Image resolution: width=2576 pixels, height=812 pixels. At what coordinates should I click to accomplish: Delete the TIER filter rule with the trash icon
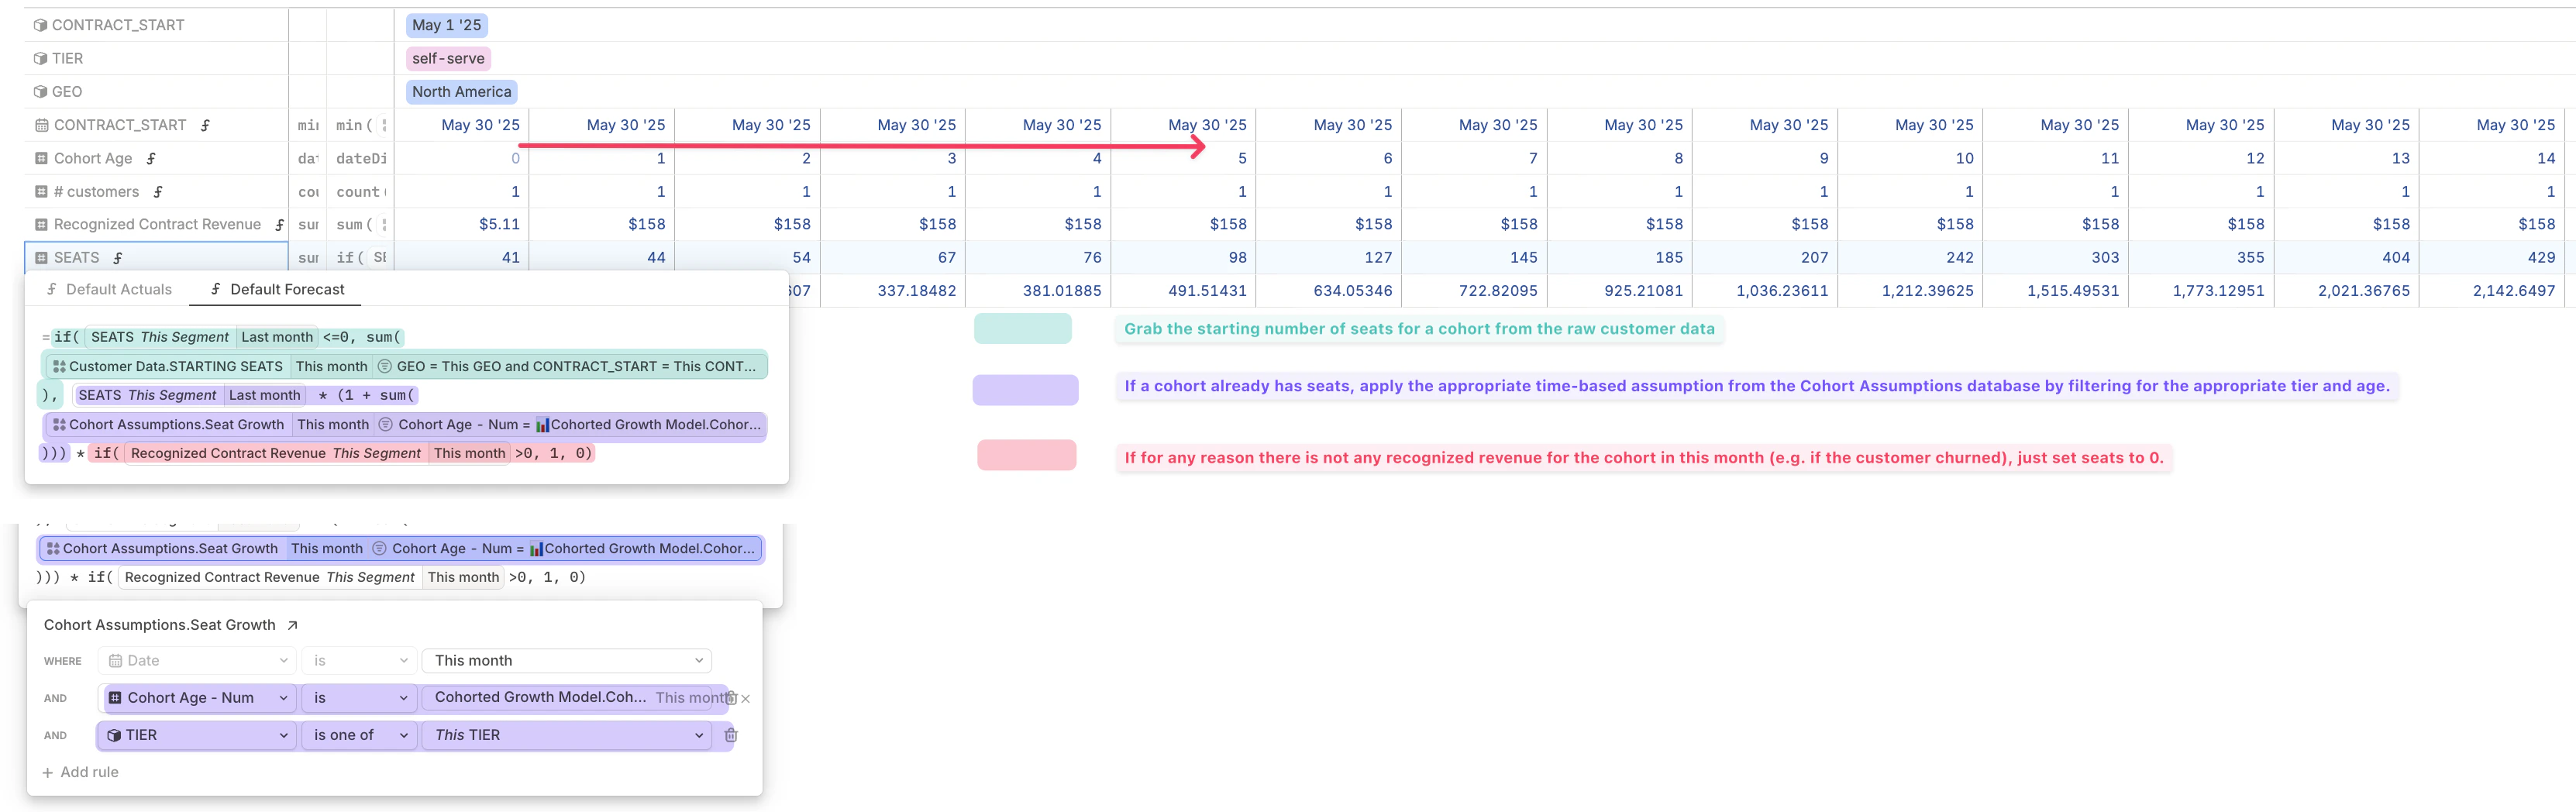tap(731, 735)
